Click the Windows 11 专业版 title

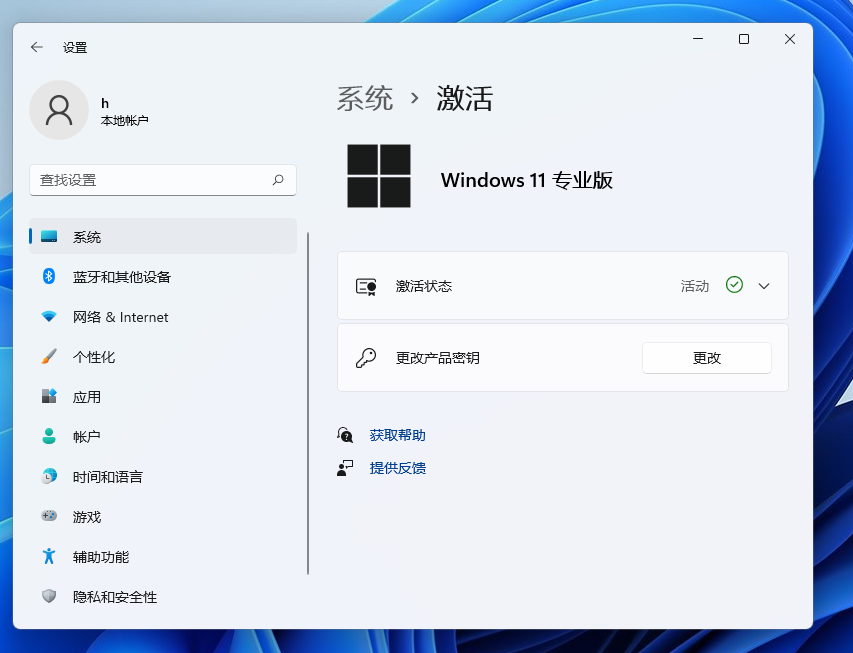coord(527,180)
